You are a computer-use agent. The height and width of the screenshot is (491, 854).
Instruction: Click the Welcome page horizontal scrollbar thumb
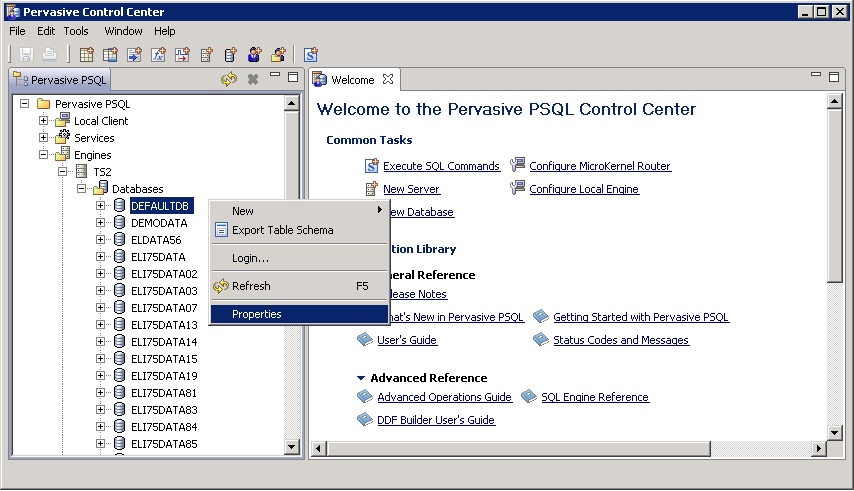tap(519, 449)
